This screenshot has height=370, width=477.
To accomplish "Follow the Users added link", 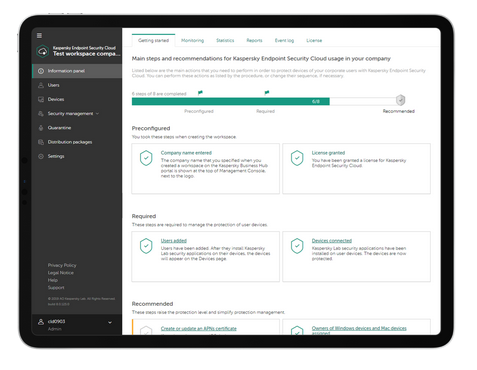I will (x=174, y=241).
